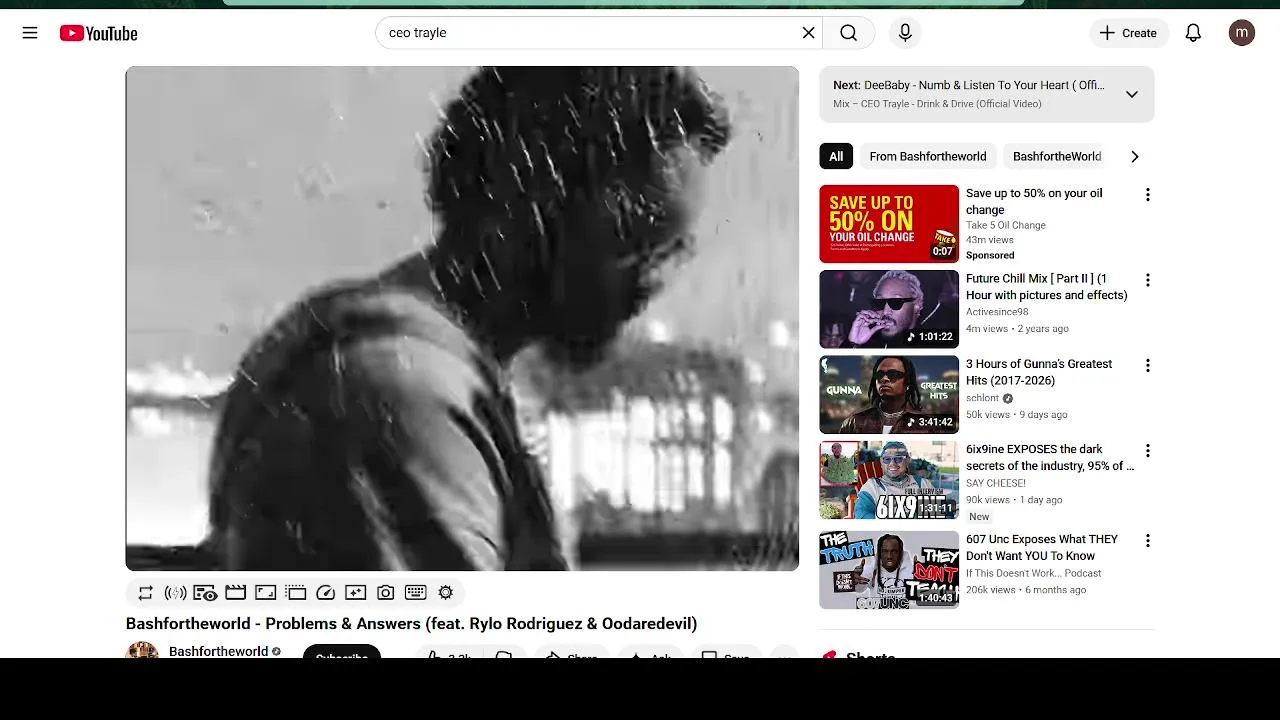The image size is (1280, 720).
Task: Click the Create button
Action: pos(1129,33)
